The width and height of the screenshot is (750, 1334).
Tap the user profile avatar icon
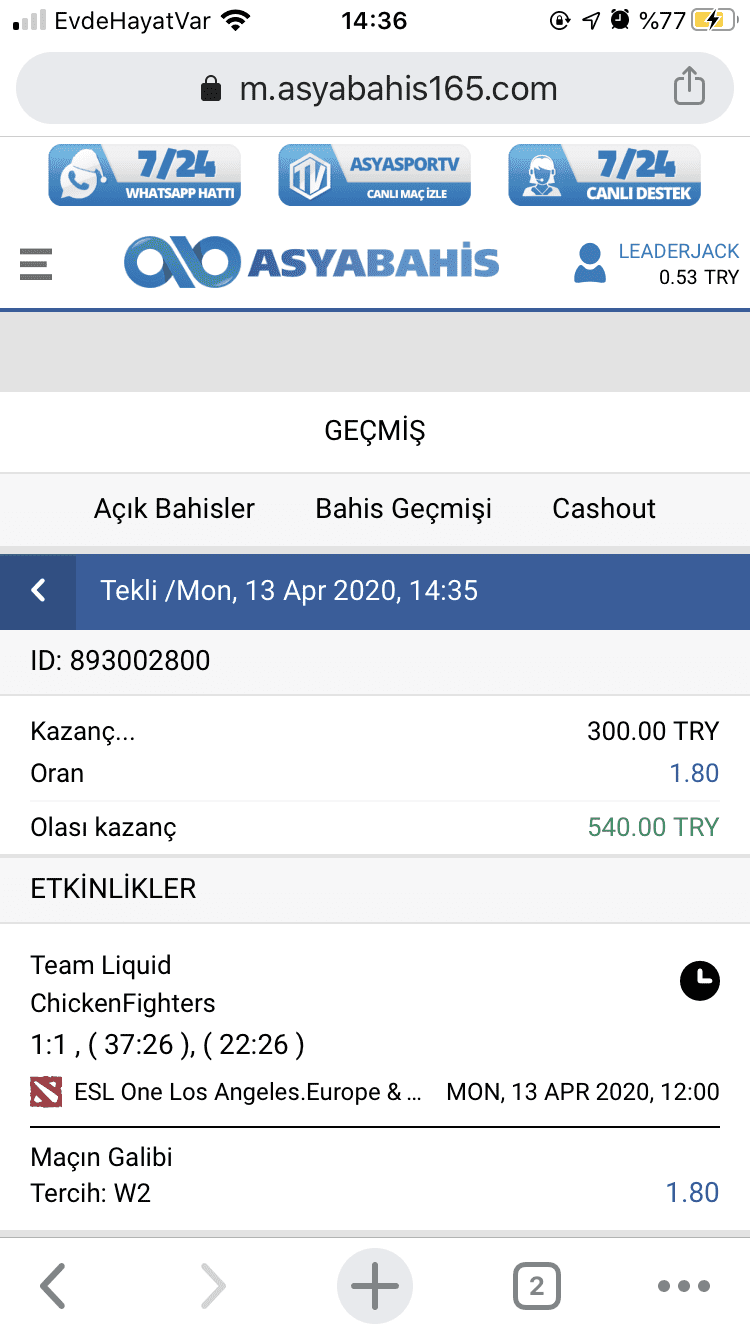[590, 263]
